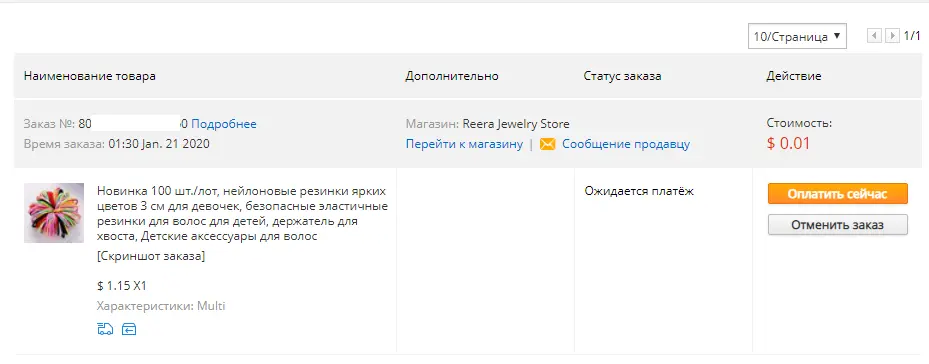This screenshot has height=364, width=929.
Task: Click the red $ 0.01 order cost
Action: point(788,143)
